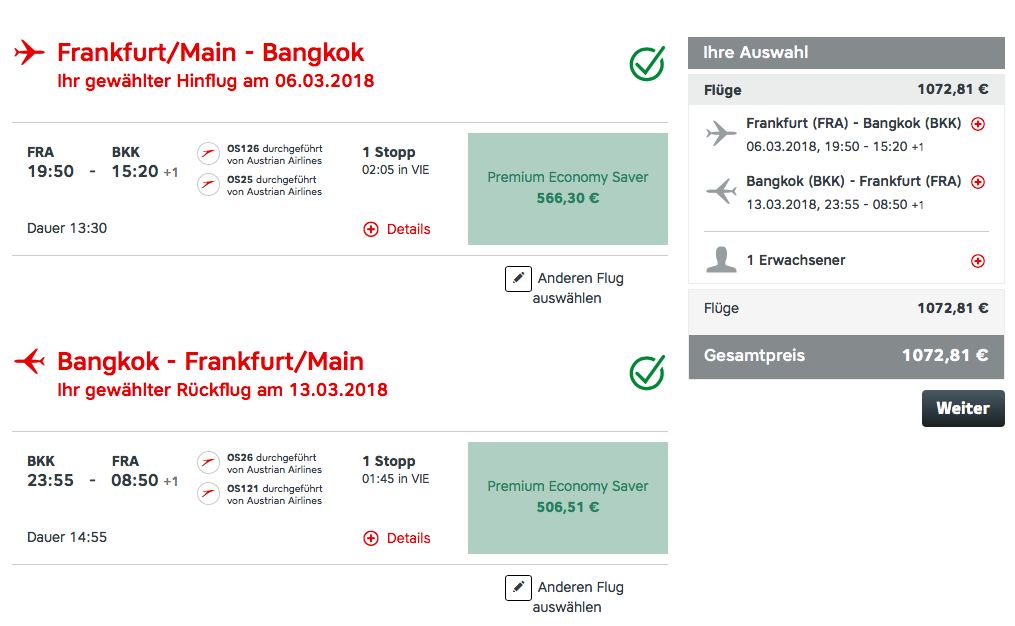Click green checkmark for Frankfurt/Main - Bangkok
The image size is (1015, 626).
[x=647, y=63]
